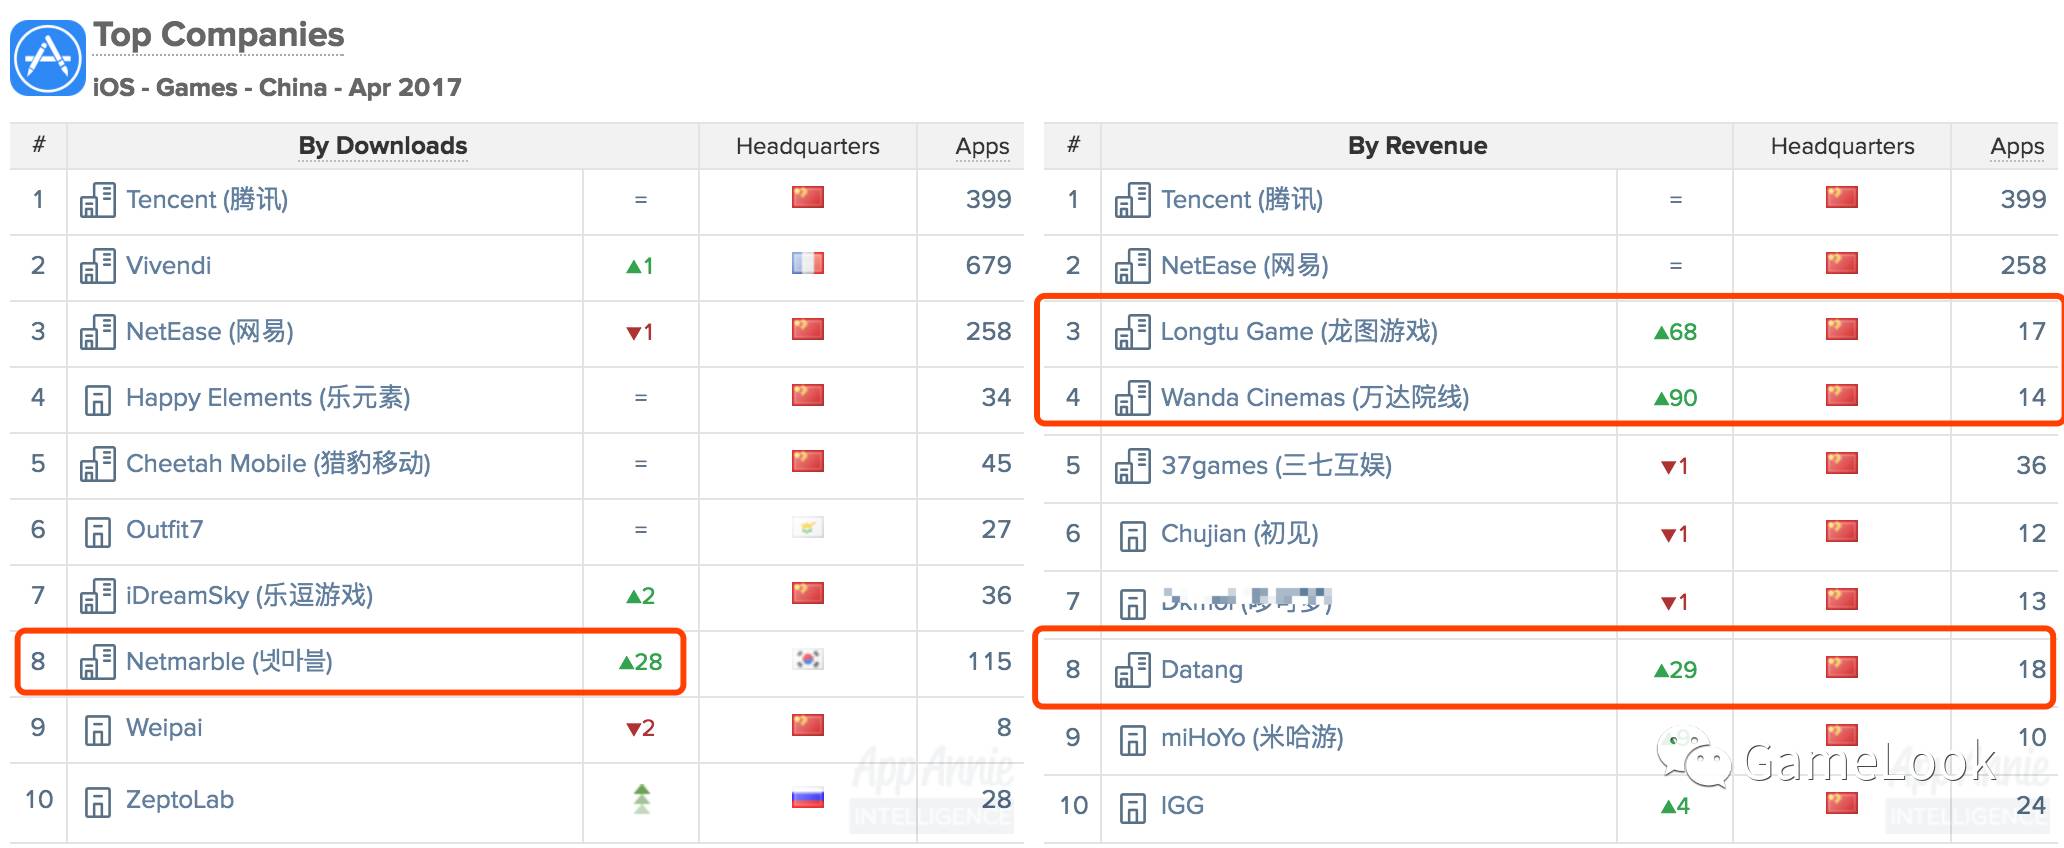Click the France flag in Vivendi row
Viewport: 2064px width, 848px height.
807,264
